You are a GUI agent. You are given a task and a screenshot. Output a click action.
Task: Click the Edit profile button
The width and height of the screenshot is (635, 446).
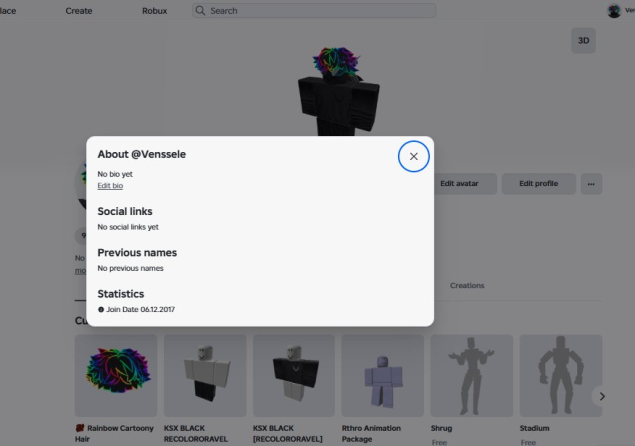pos(539,184)
